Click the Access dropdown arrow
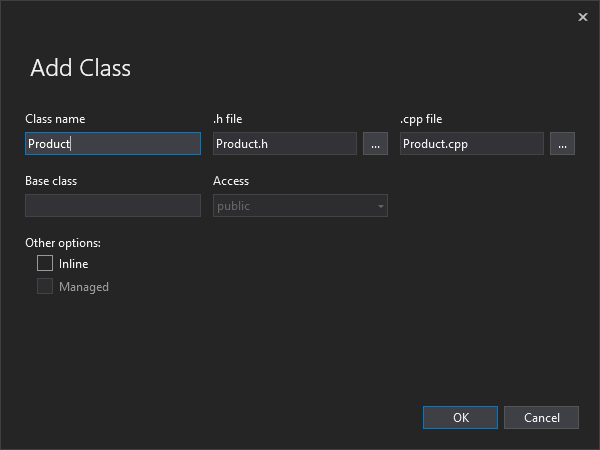The height and width of the screenshot is (450, 600). [381, 206]
